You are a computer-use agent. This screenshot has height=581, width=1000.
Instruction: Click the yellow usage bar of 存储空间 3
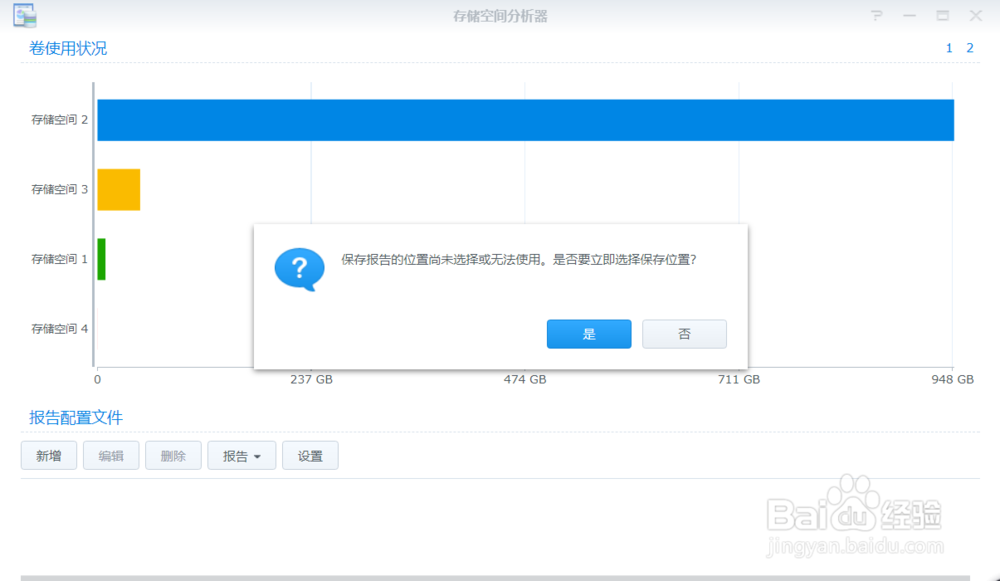click(117, 189)
